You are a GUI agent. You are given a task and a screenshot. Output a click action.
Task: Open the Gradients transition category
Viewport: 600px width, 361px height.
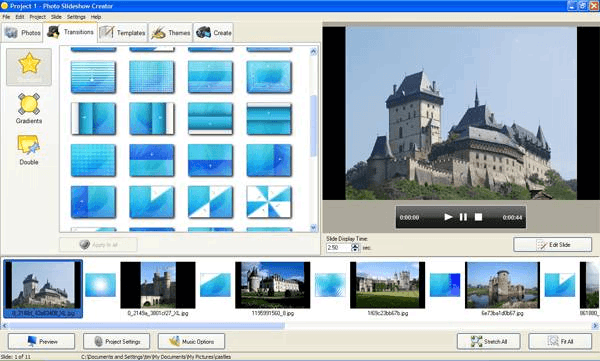point(29,109)
